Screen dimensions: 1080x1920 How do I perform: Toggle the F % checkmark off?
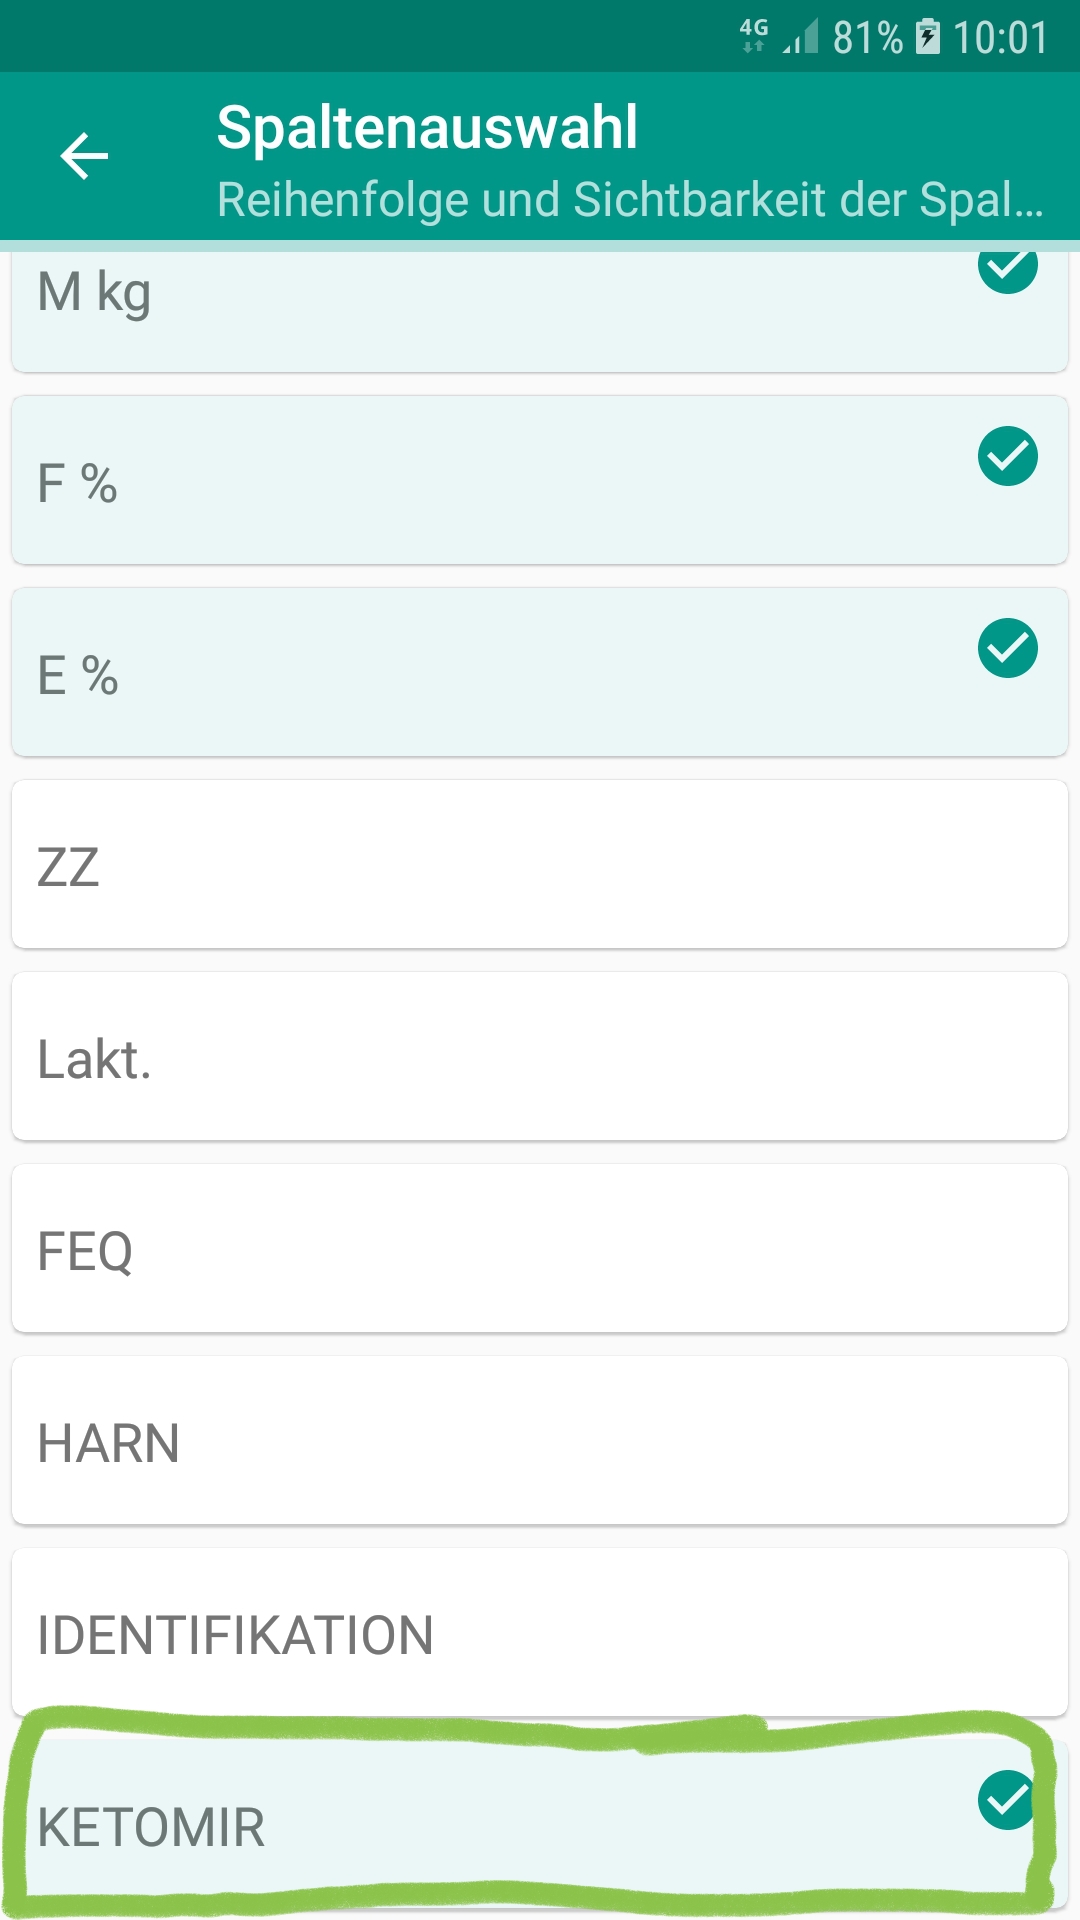click(1007, 456)
